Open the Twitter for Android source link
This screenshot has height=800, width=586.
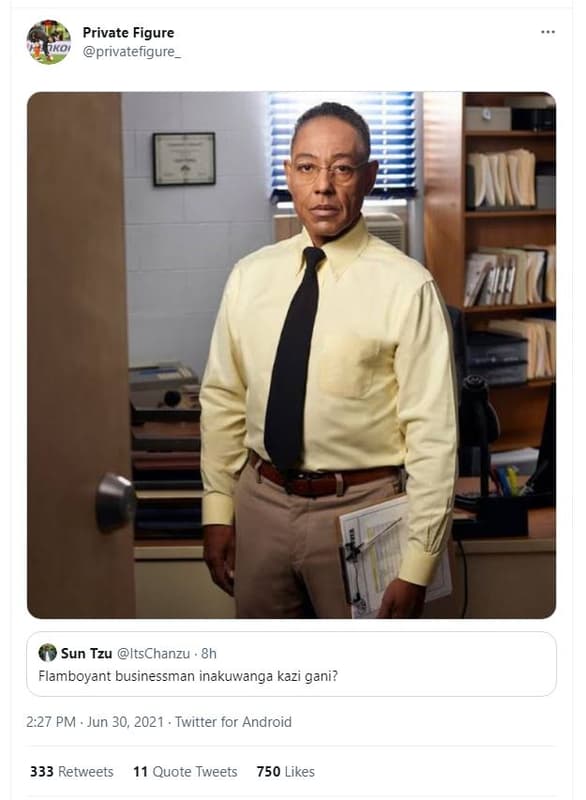233,722
